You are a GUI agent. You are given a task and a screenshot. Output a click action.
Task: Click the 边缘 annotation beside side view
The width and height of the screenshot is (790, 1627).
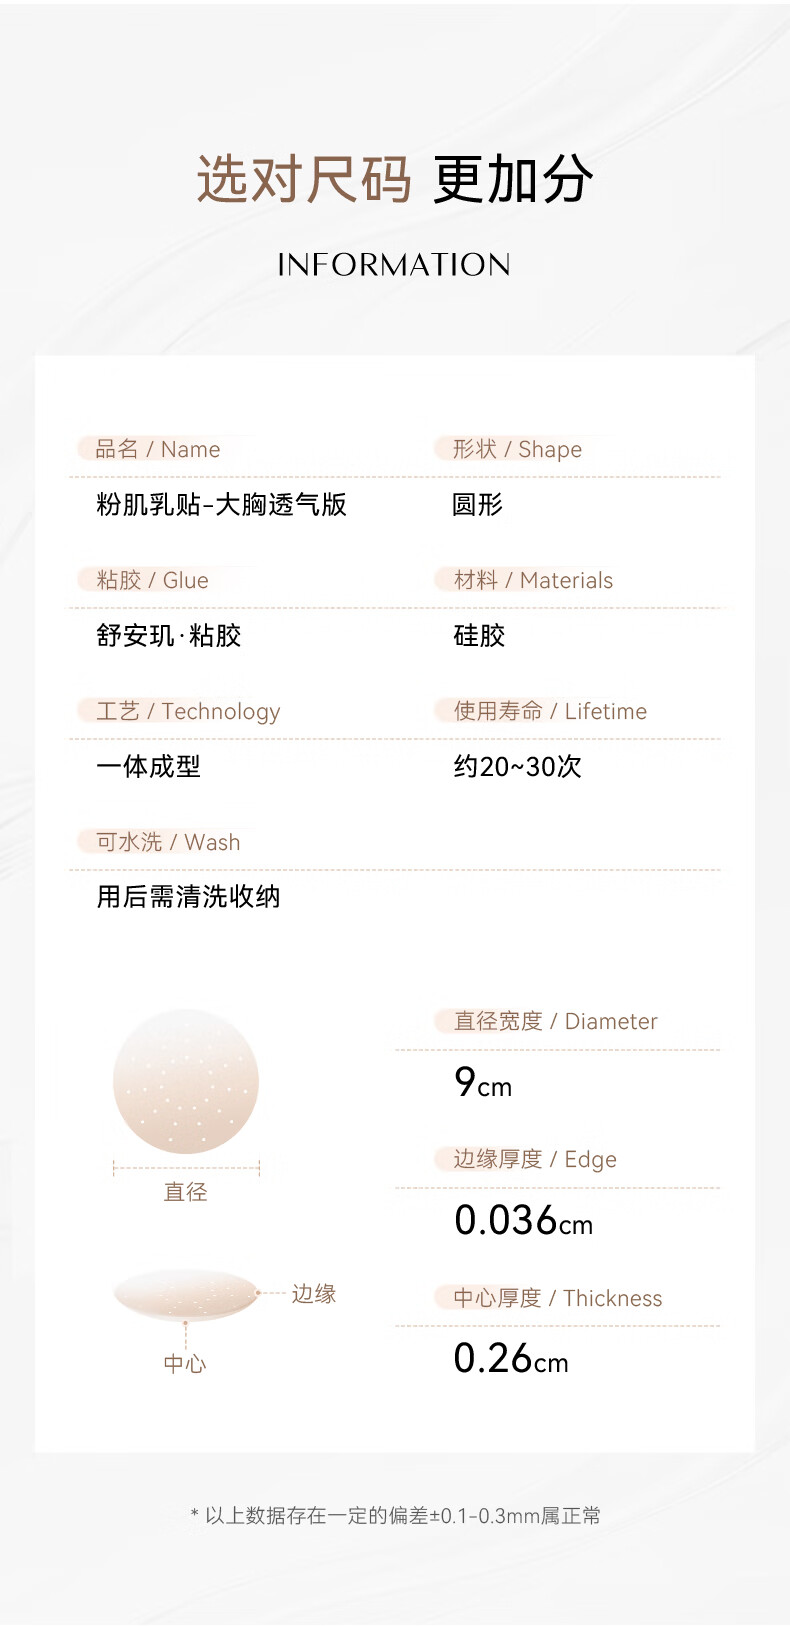tap(313, 1294)
